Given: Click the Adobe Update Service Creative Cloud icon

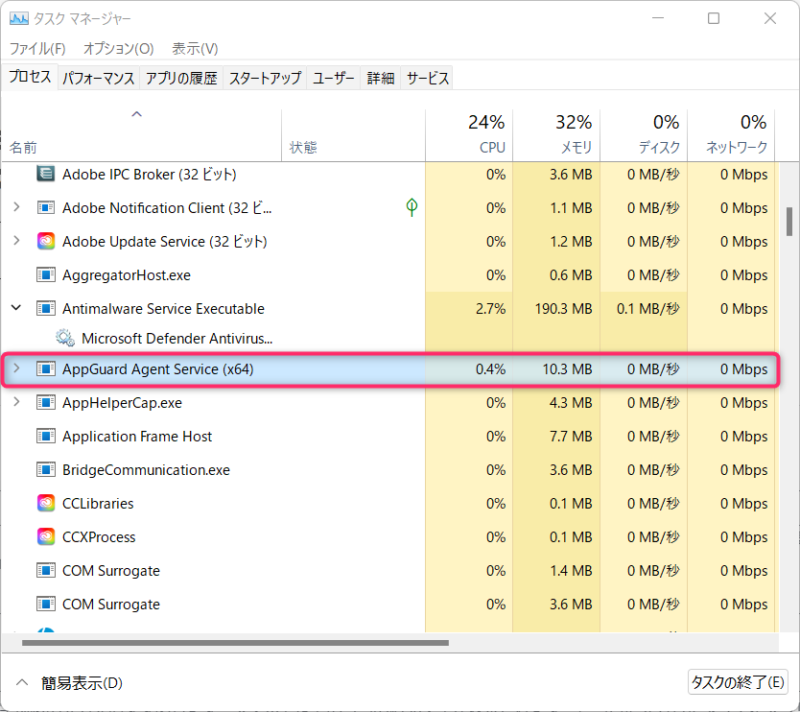Looking at the screenshot, I should 45,241.
